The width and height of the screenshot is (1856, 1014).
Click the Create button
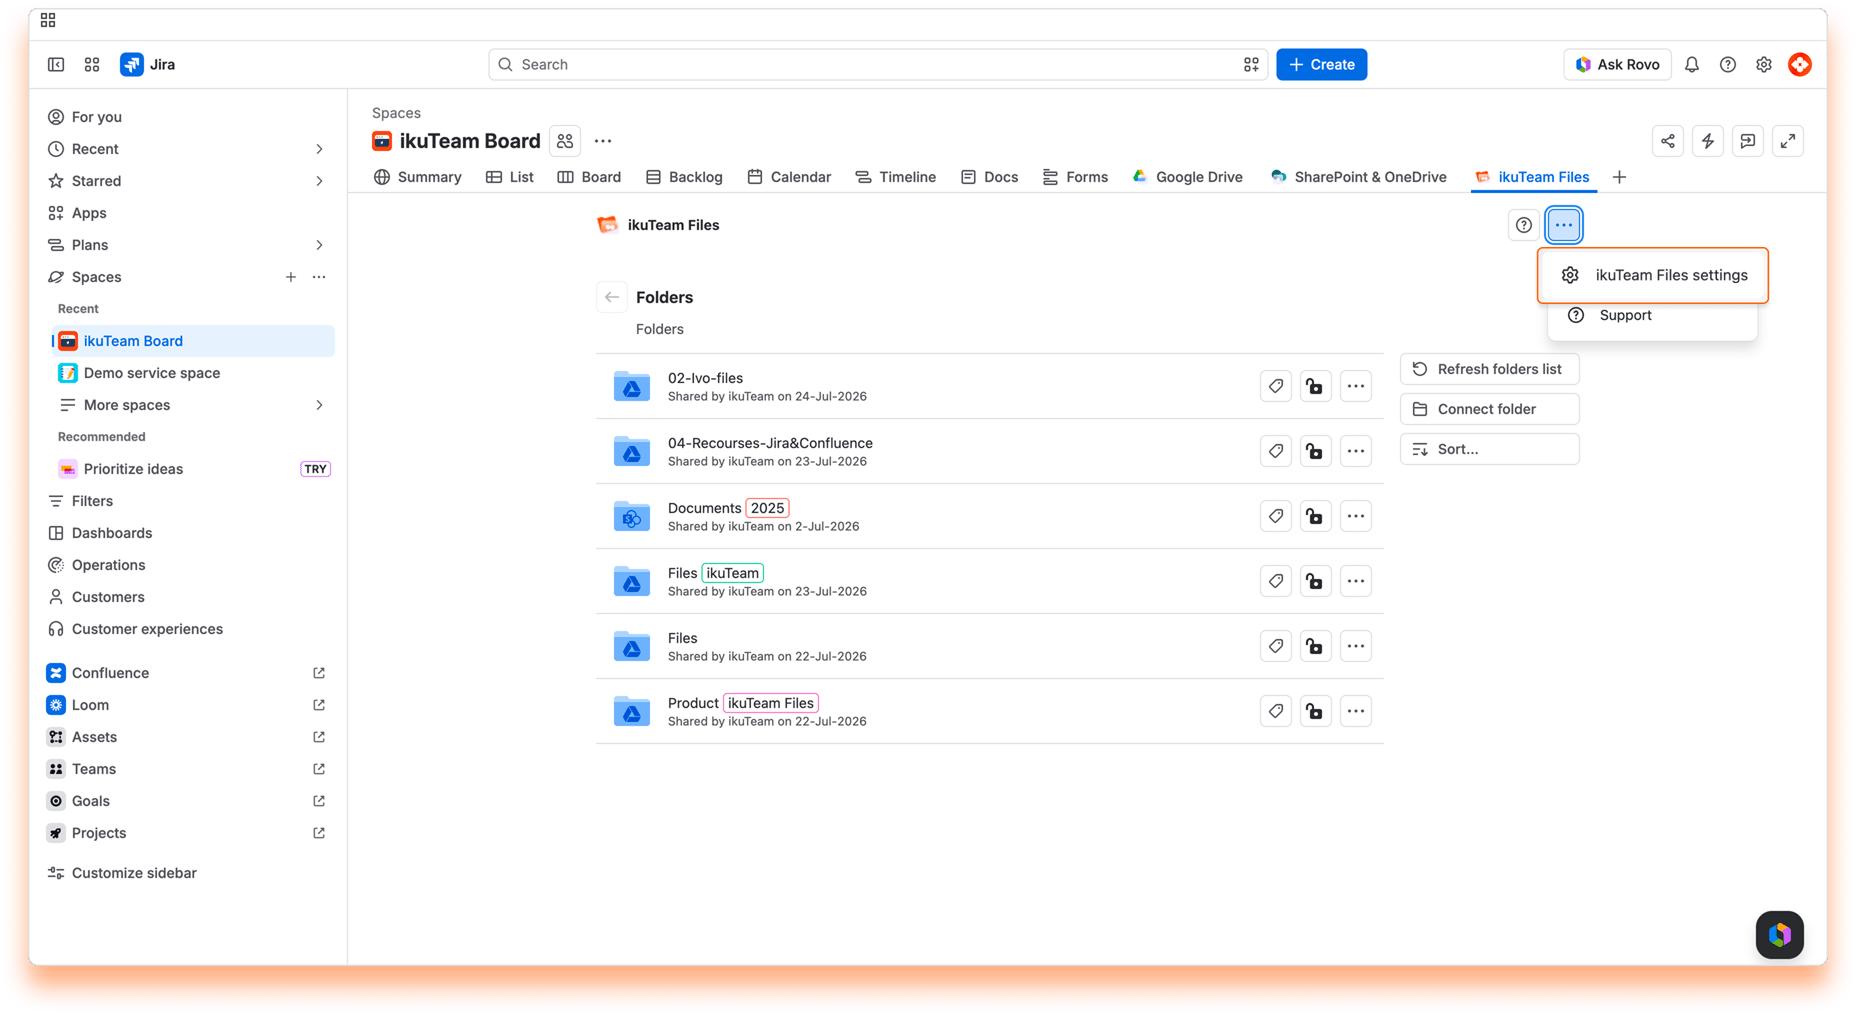[x=1322, y=64]
